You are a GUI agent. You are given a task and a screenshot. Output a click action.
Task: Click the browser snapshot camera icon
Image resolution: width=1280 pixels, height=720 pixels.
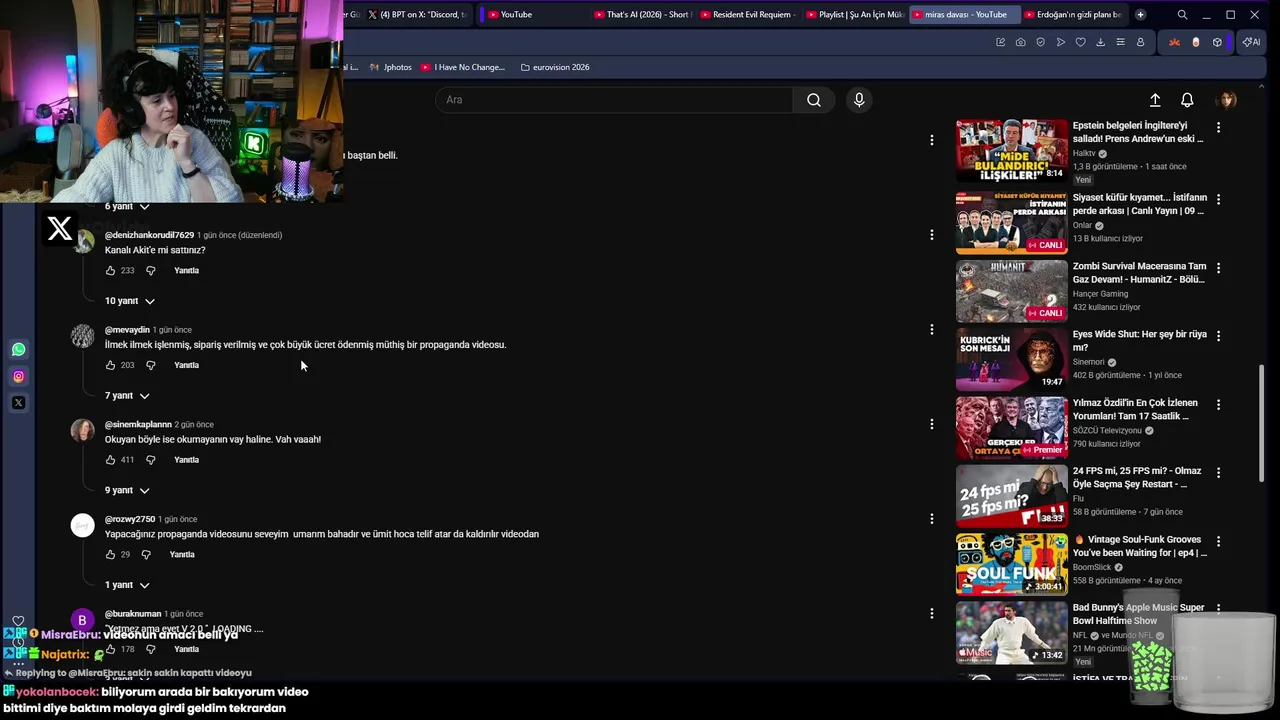pyautogui.click(x=1020, y=42)
